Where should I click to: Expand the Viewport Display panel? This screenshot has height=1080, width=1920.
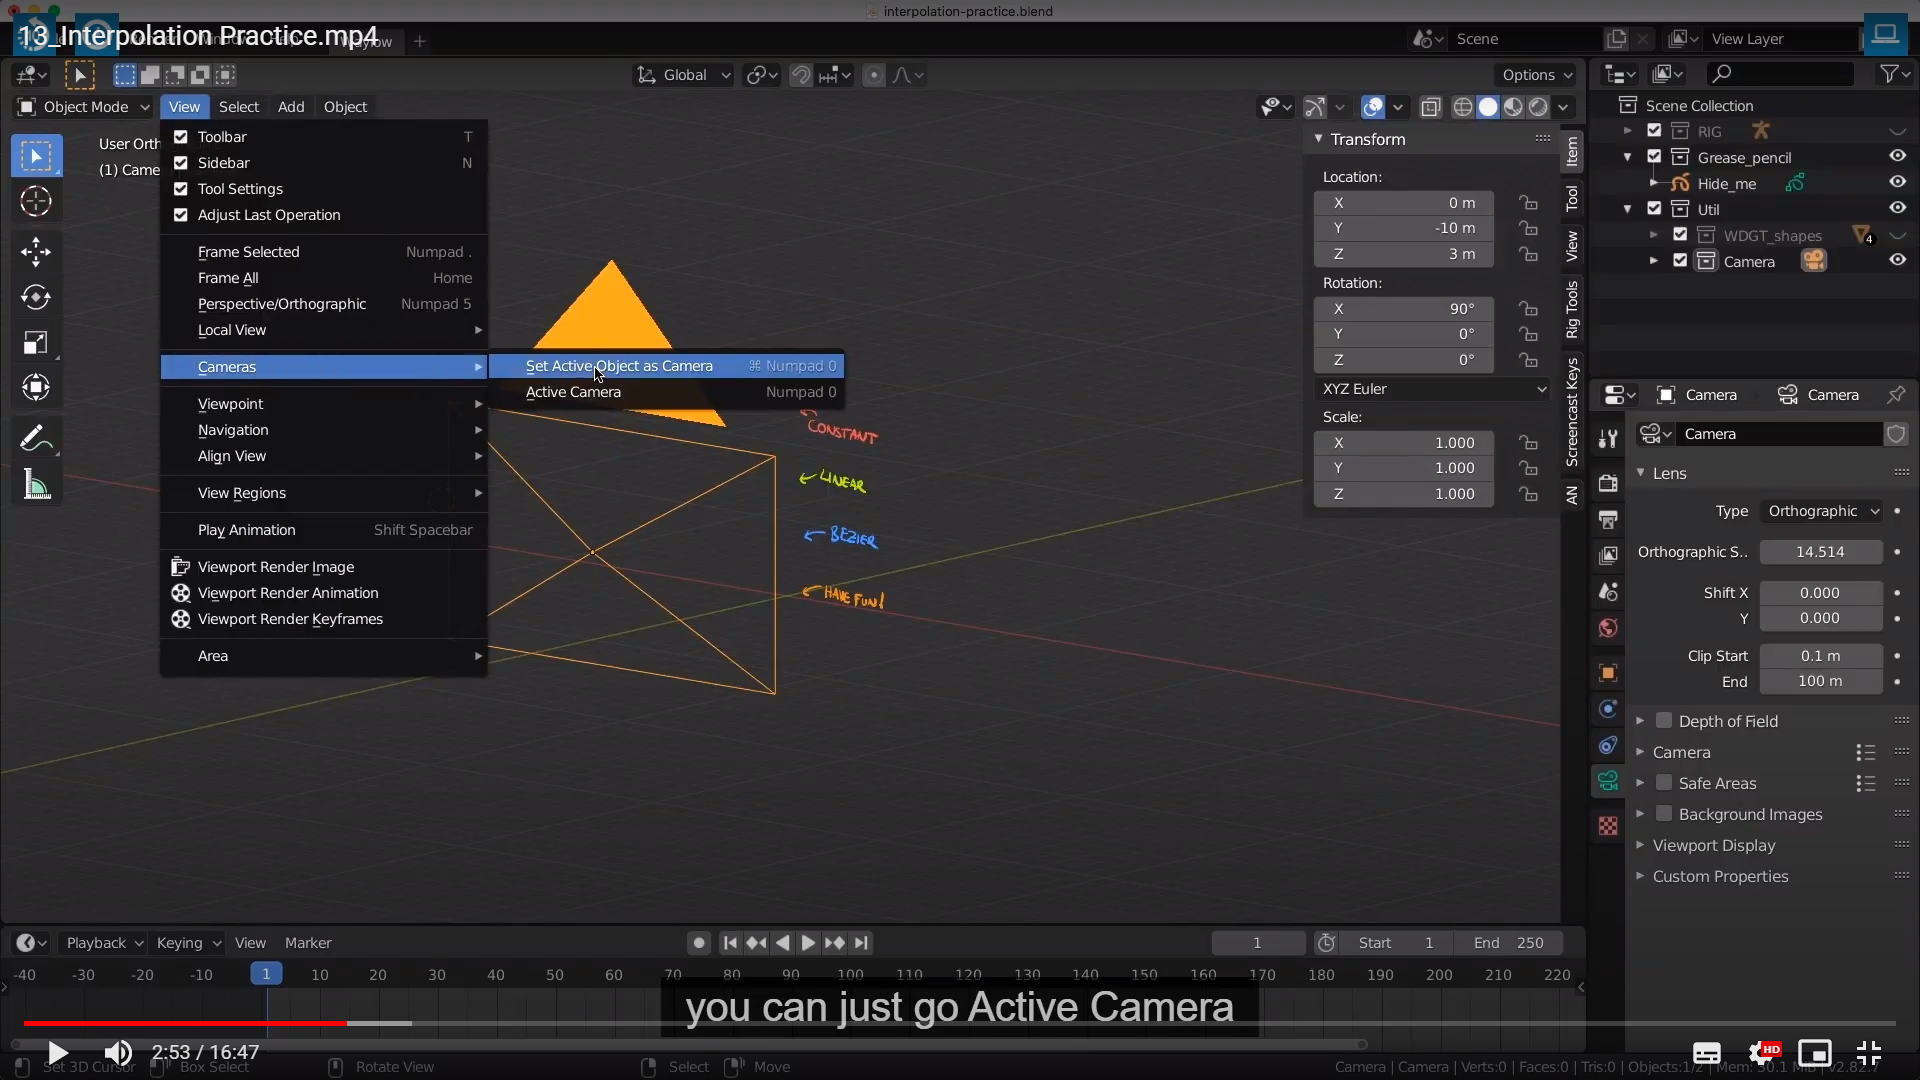coord(1713,845)
